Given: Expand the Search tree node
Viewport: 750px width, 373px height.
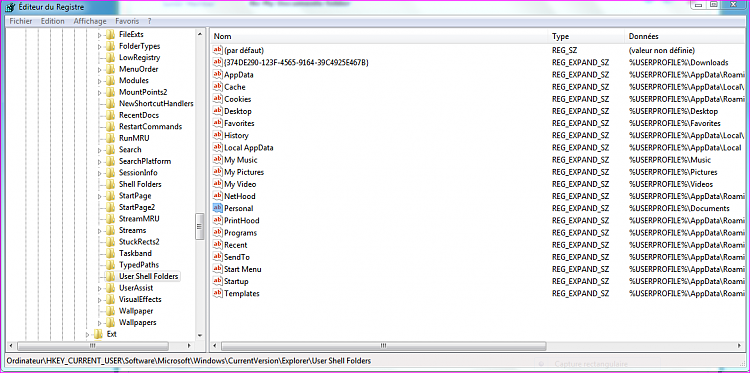Looking at the screenshot, I should pos(99,150).
